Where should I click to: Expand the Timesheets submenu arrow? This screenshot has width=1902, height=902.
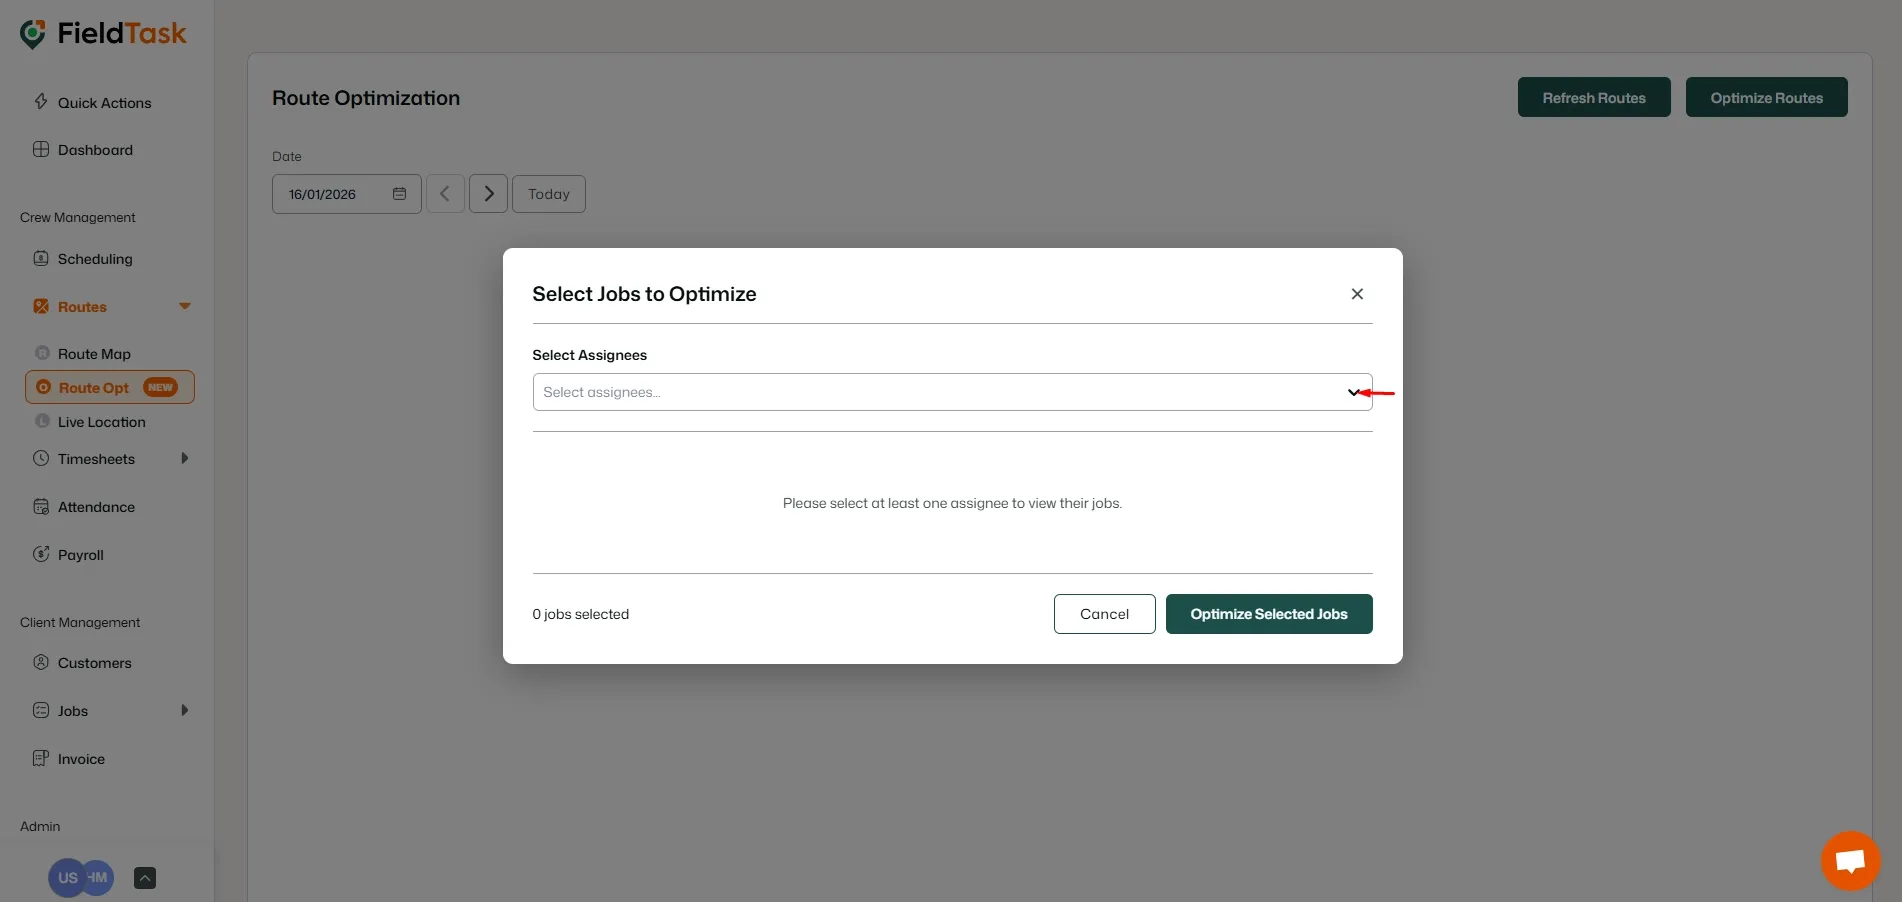click(185, 458)
